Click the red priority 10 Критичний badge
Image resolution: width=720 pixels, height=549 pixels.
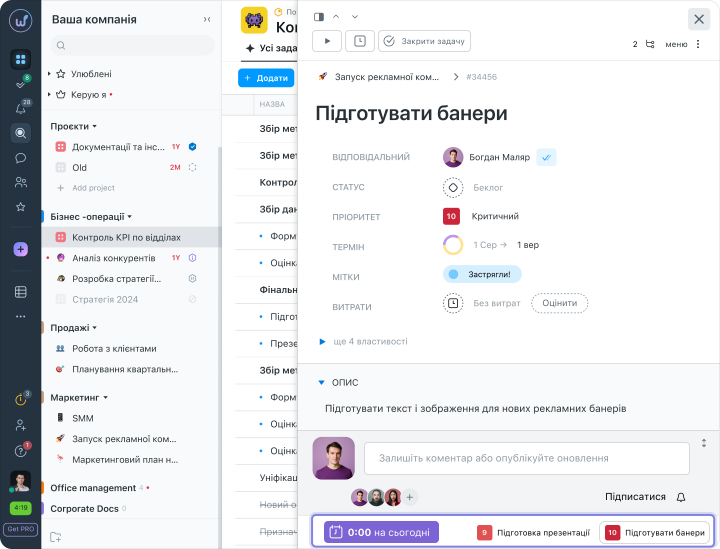pyautogui.click(x=451, y=216)
